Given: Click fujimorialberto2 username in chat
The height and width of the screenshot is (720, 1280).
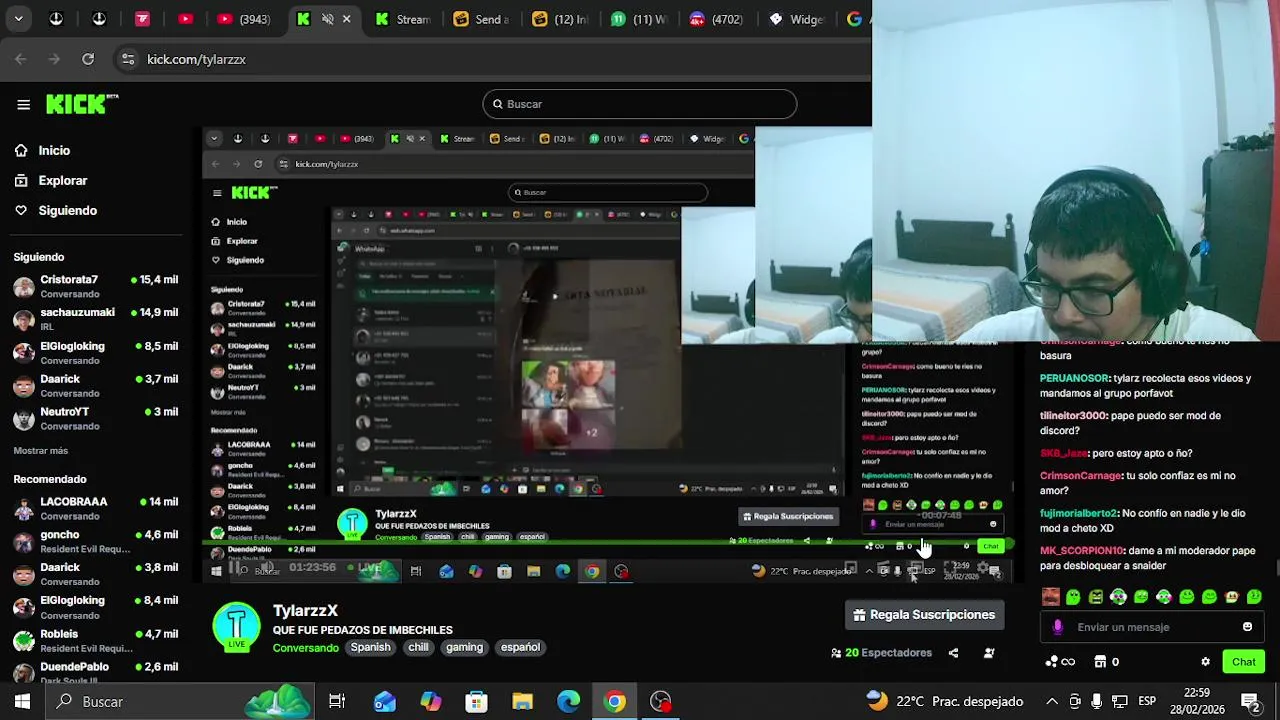Looking at the screenshot, I should click(x=1079, y=513).
